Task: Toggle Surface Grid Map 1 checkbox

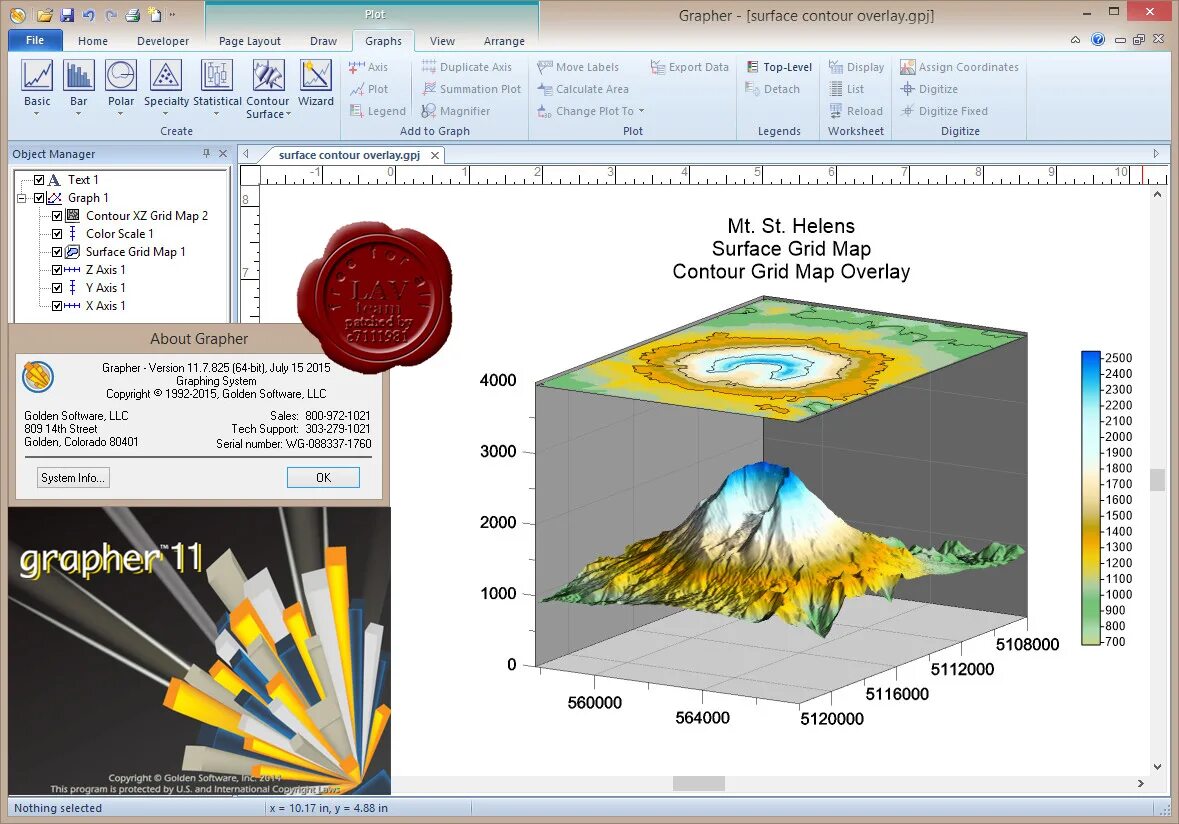Action: click(57, 252)
